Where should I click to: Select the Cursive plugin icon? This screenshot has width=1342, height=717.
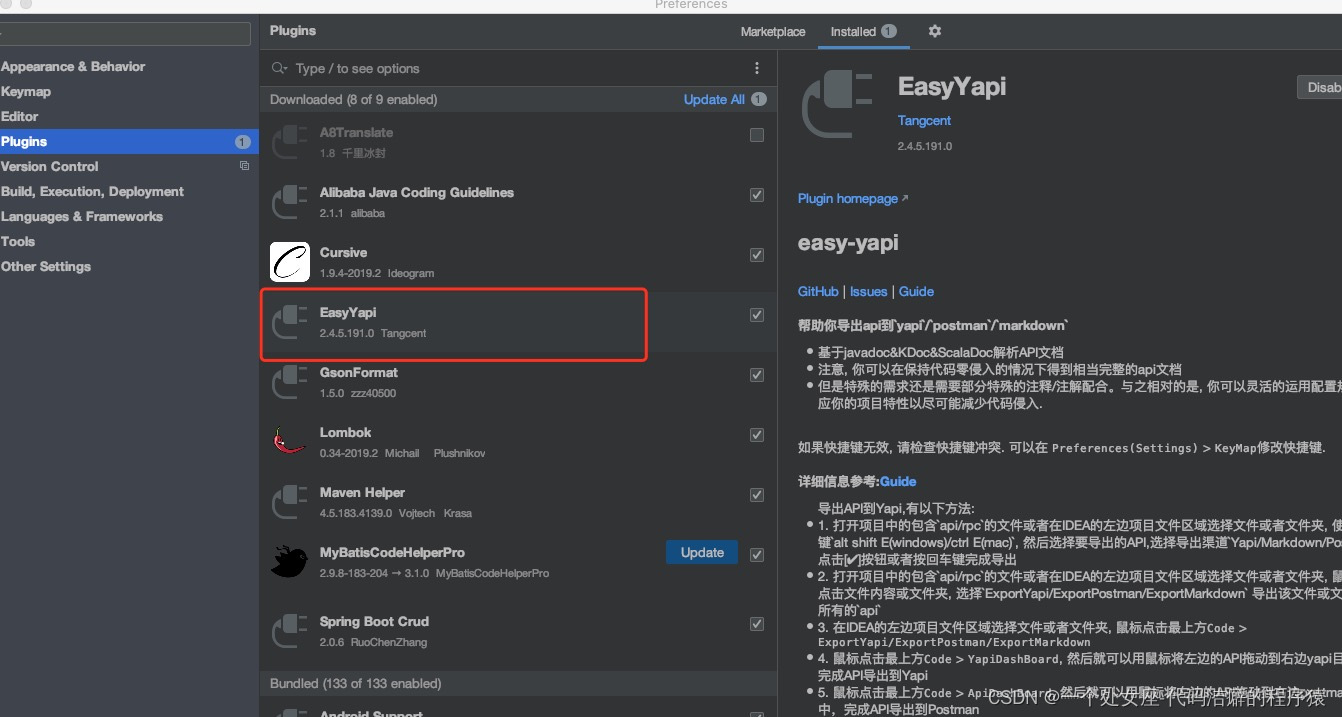coord(289,262)
